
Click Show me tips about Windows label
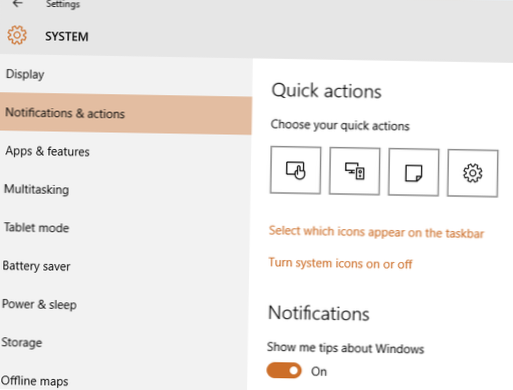345,348
